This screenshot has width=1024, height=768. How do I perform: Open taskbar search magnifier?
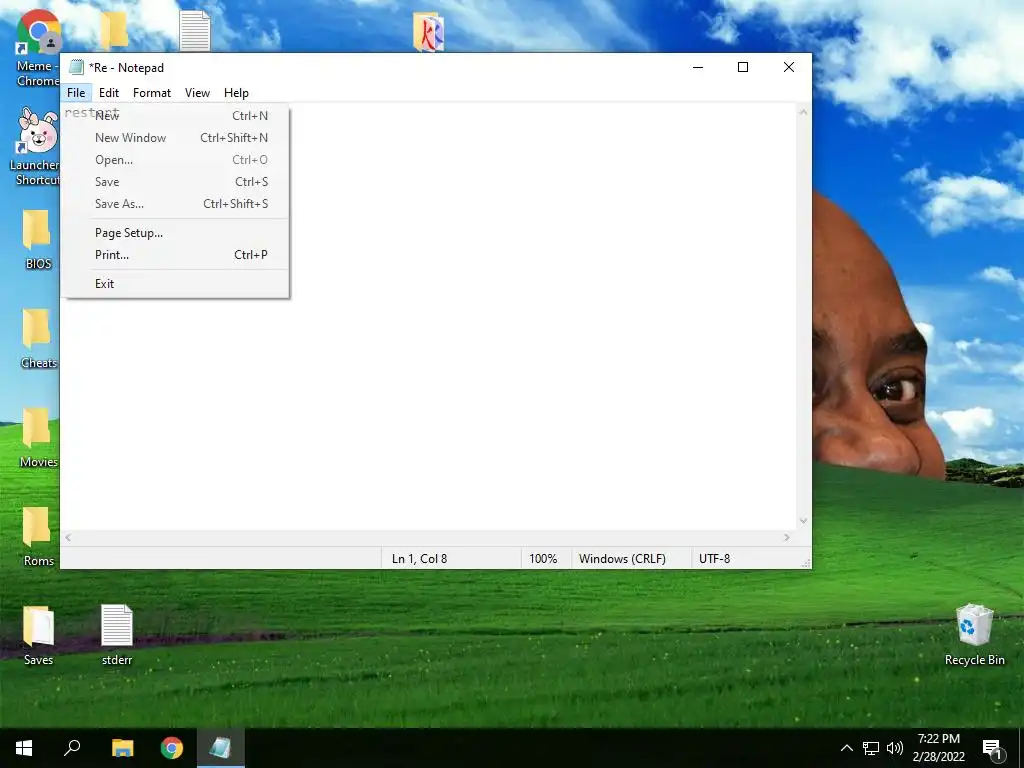[72, 748]
